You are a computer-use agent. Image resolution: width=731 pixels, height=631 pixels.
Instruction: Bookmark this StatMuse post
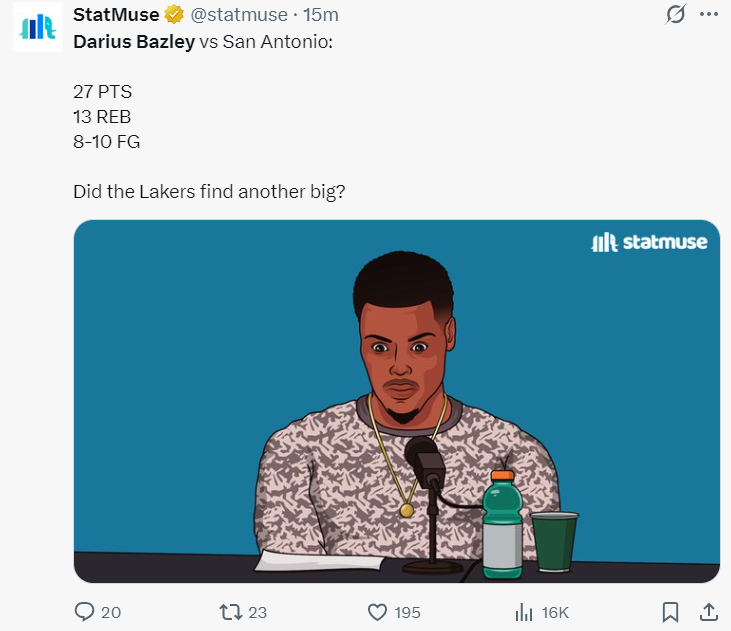[x=670, y=612]
